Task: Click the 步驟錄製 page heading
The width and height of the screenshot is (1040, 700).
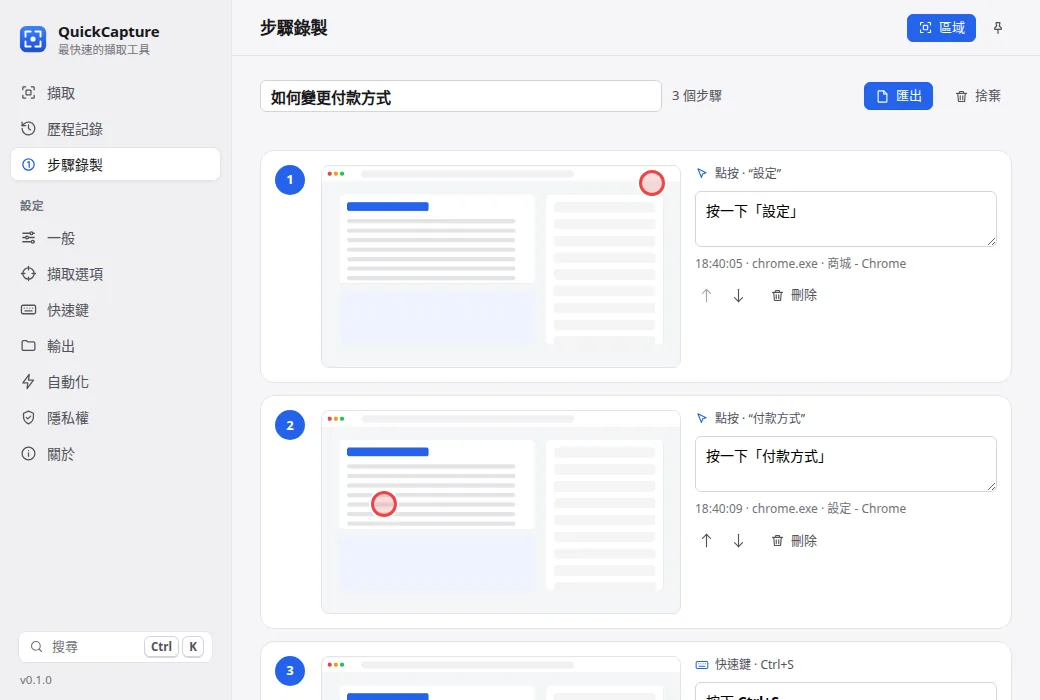Action: click(x=294, y=28)
